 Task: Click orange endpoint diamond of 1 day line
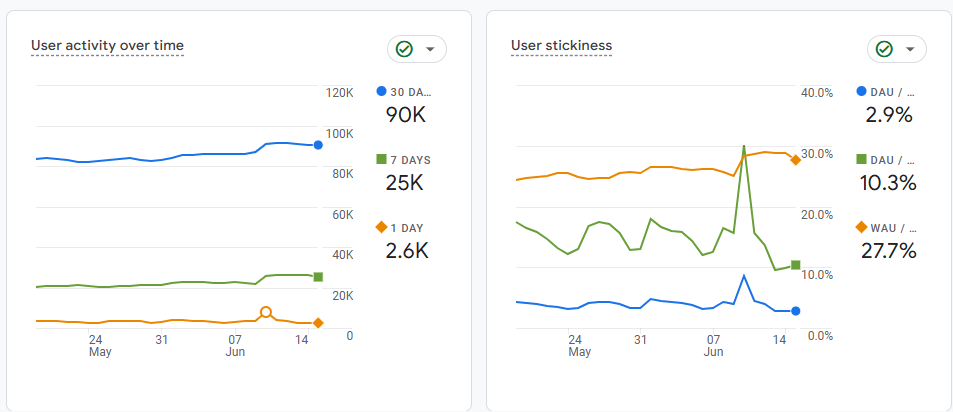[318, 323]
